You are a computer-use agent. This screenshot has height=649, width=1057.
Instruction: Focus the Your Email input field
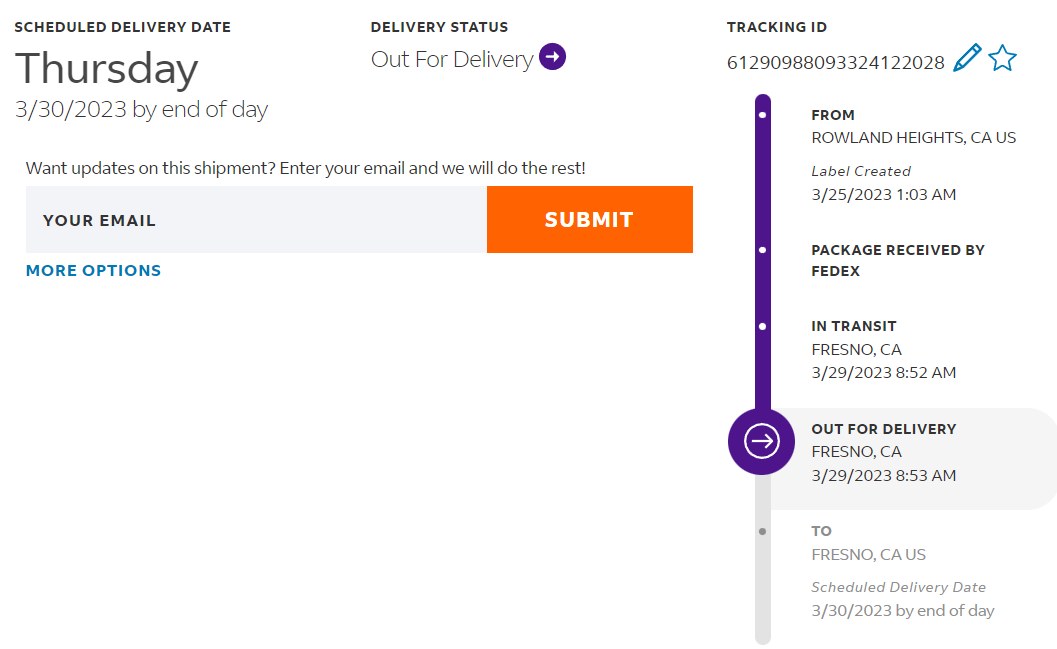(x=256, y=220)
